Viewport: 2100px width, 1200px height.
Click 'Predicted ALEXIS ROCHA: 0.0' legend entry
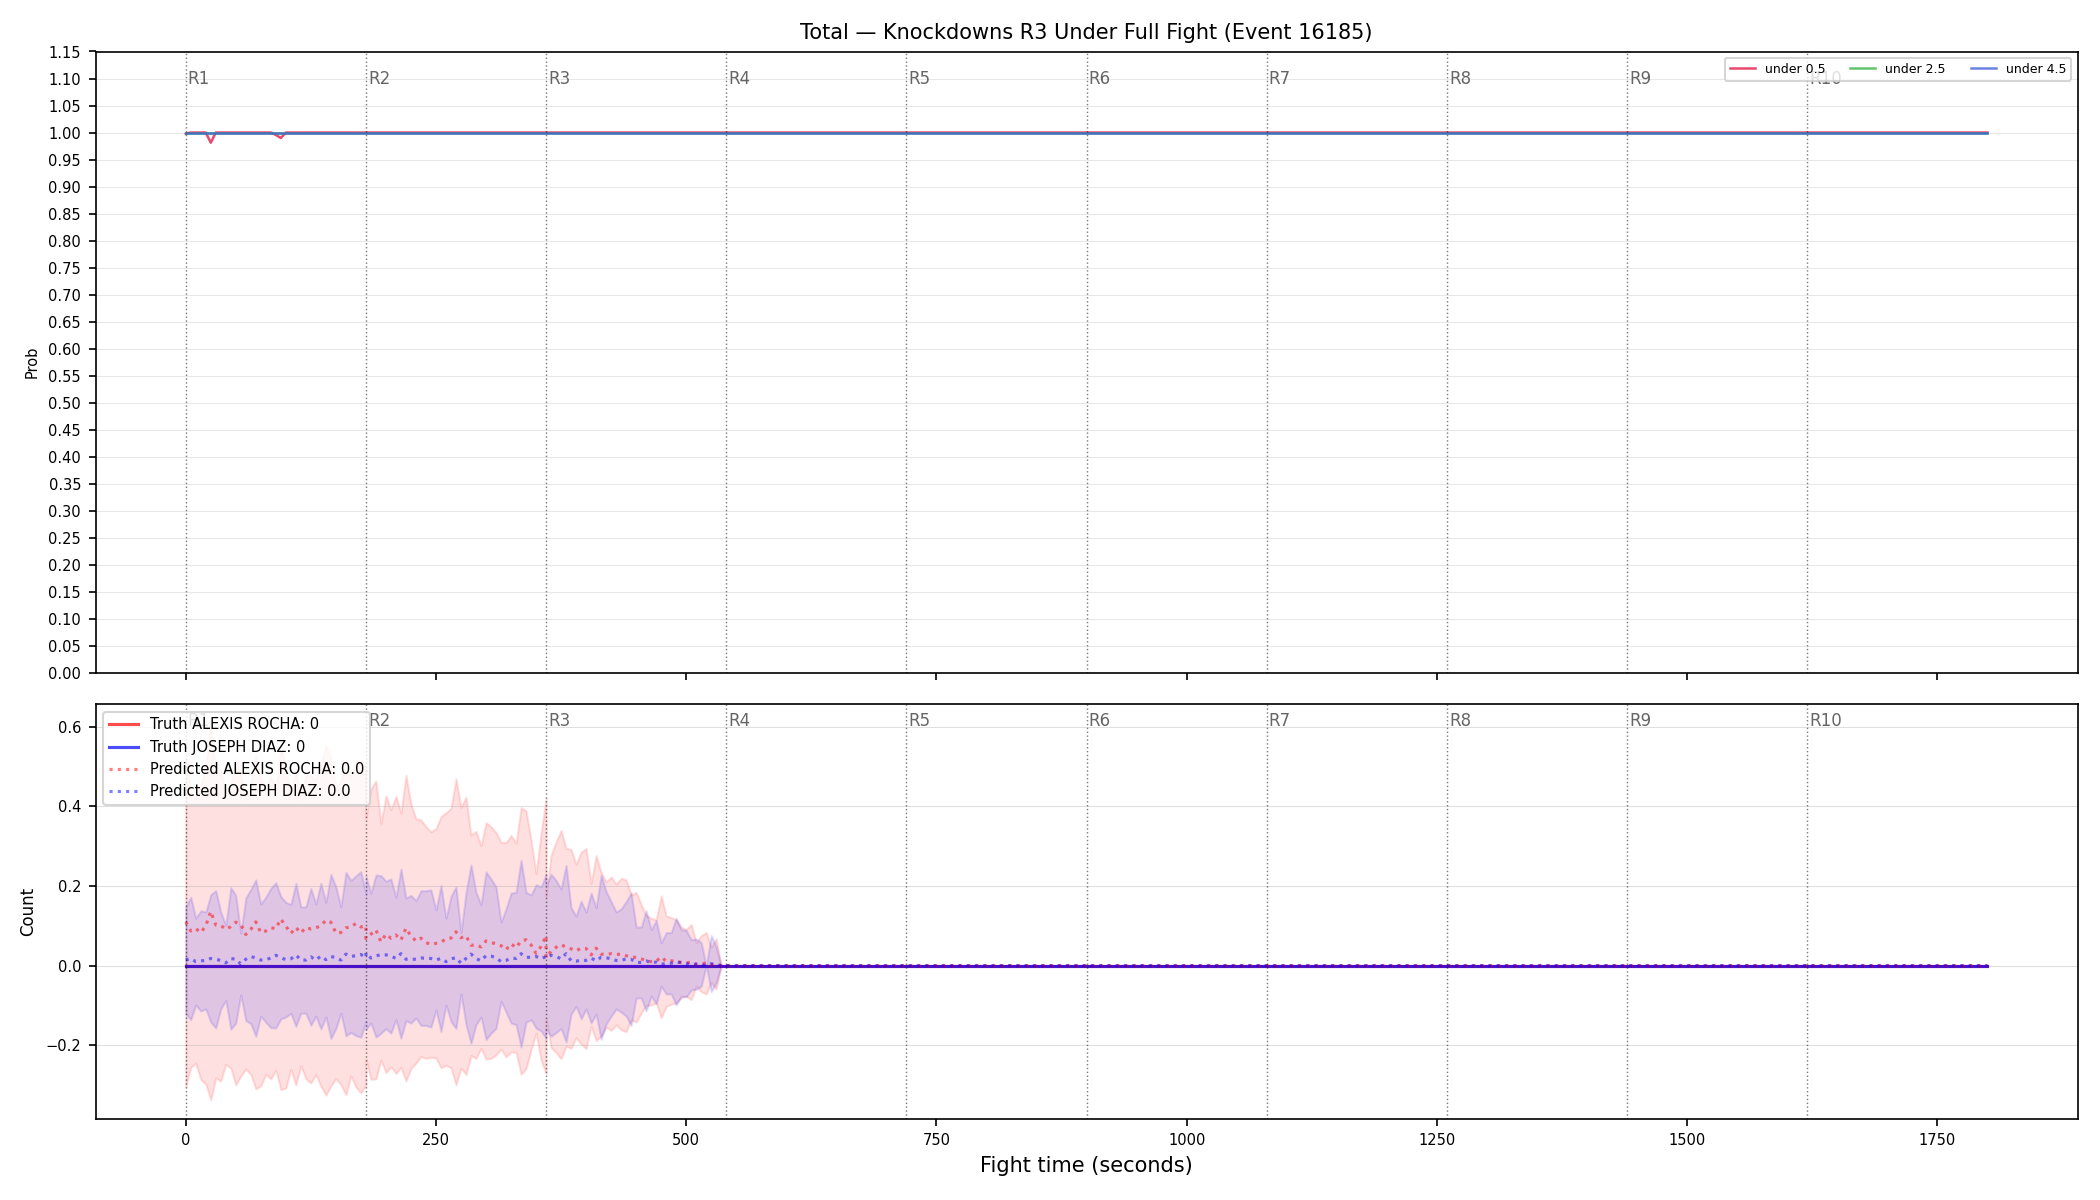point(235,769)
